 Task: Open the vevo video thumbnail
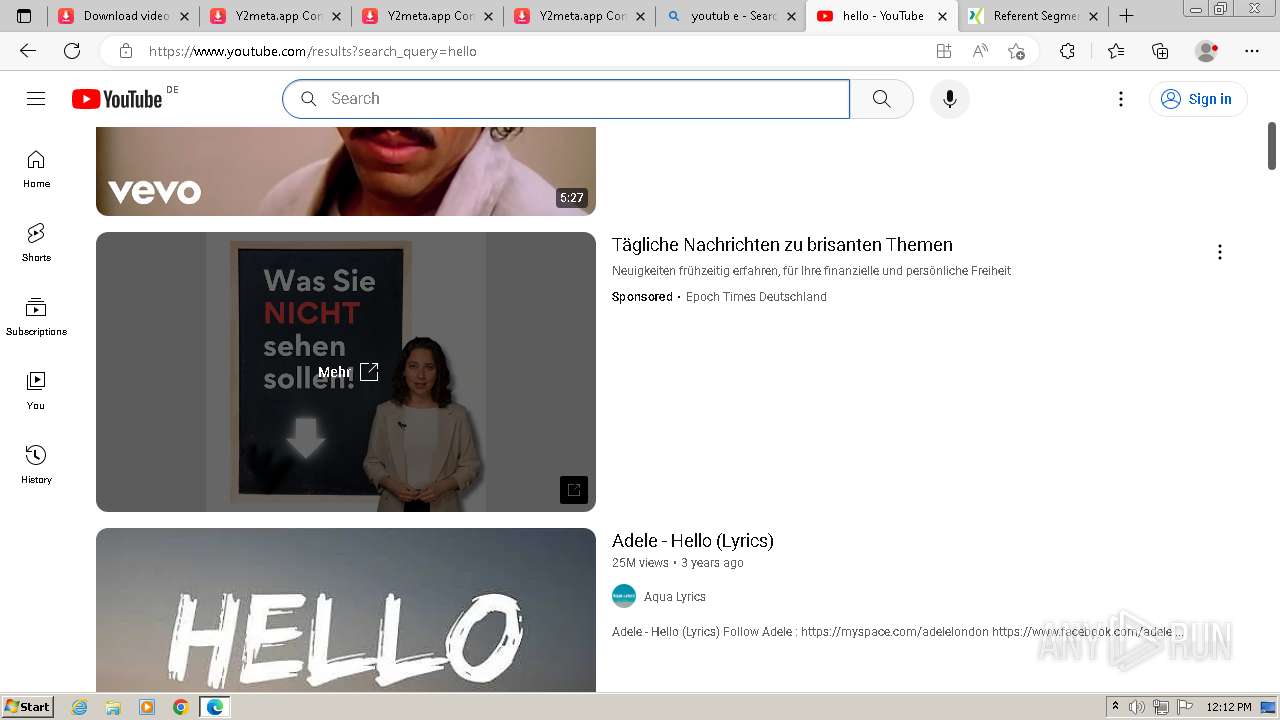[x=346, y=171]
